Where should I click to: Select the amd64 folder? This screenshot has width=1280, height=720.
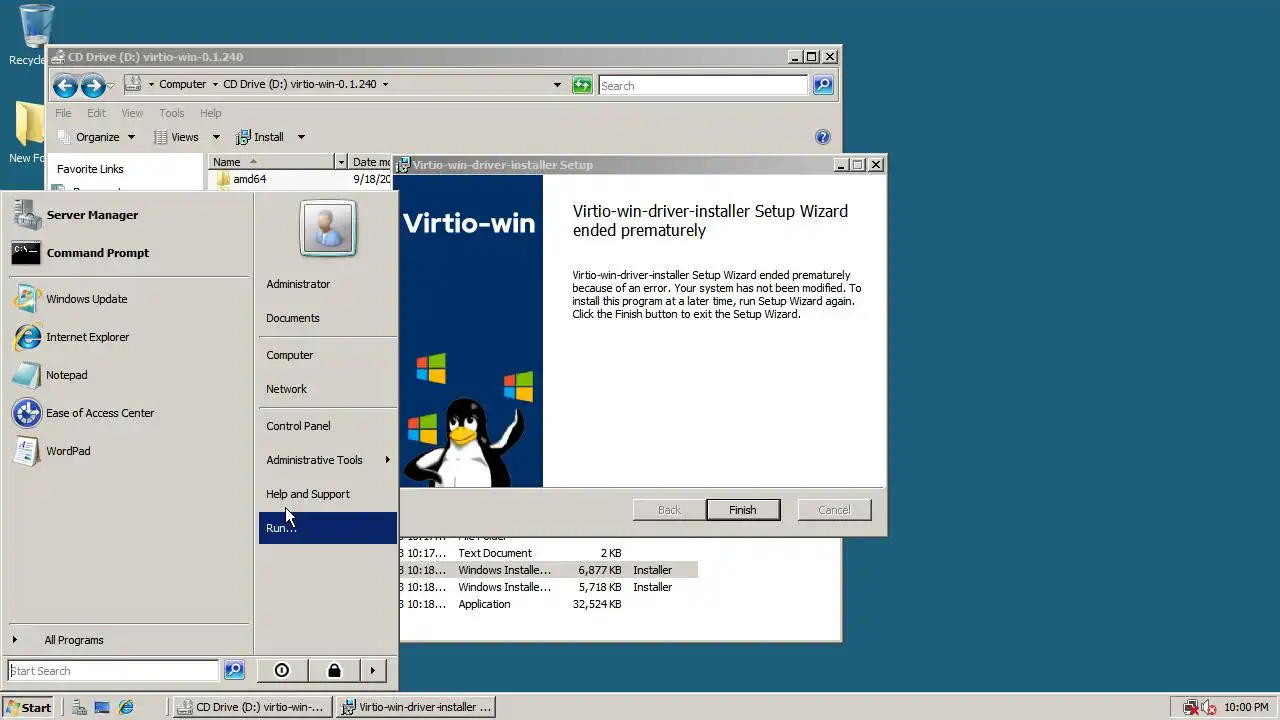coord(248,180)
